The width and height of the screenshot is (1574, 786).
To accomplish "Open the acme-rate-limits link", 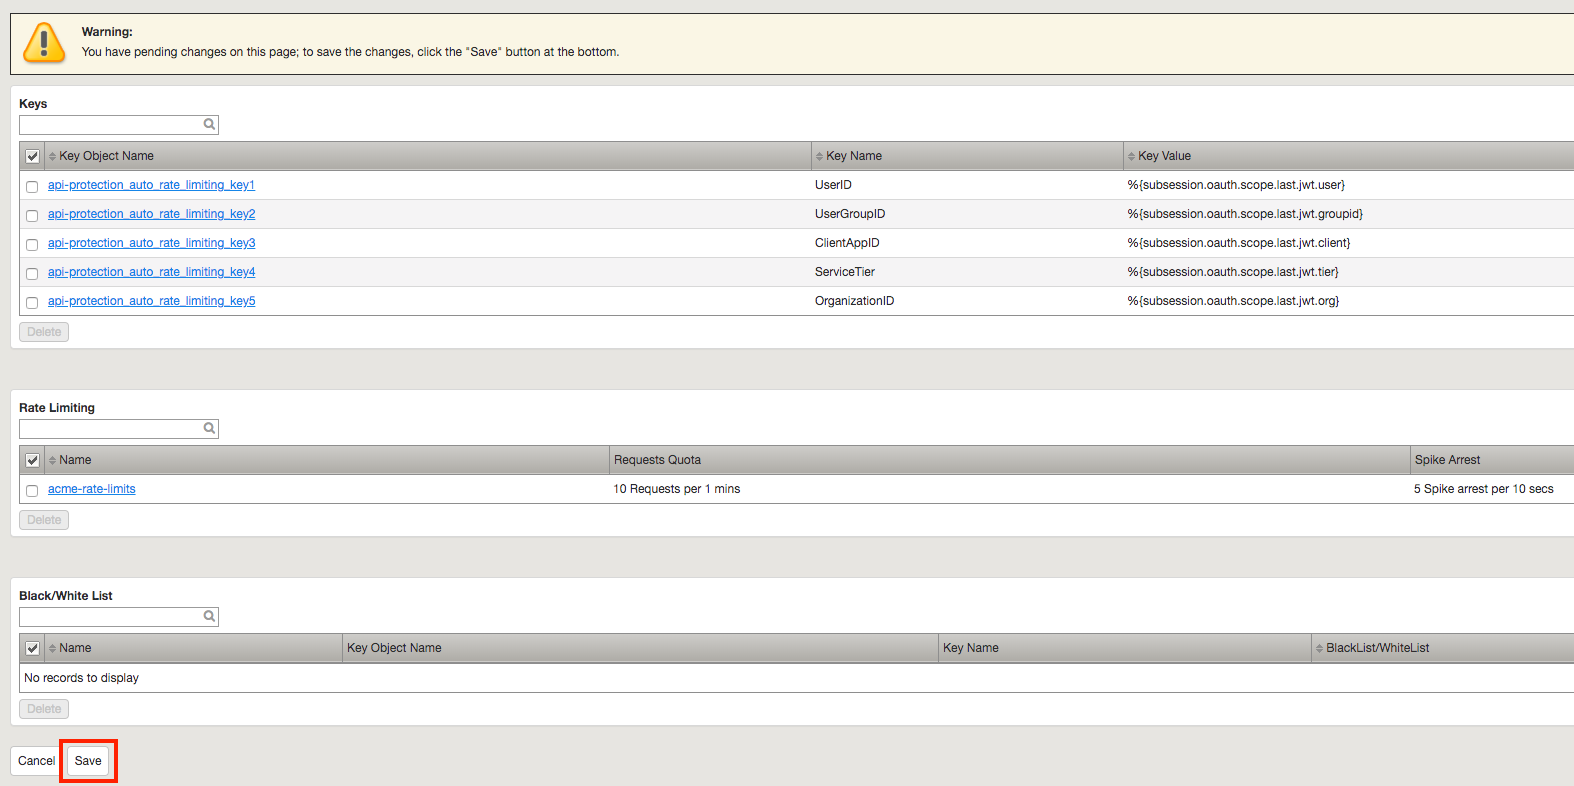I will point(92,489).
